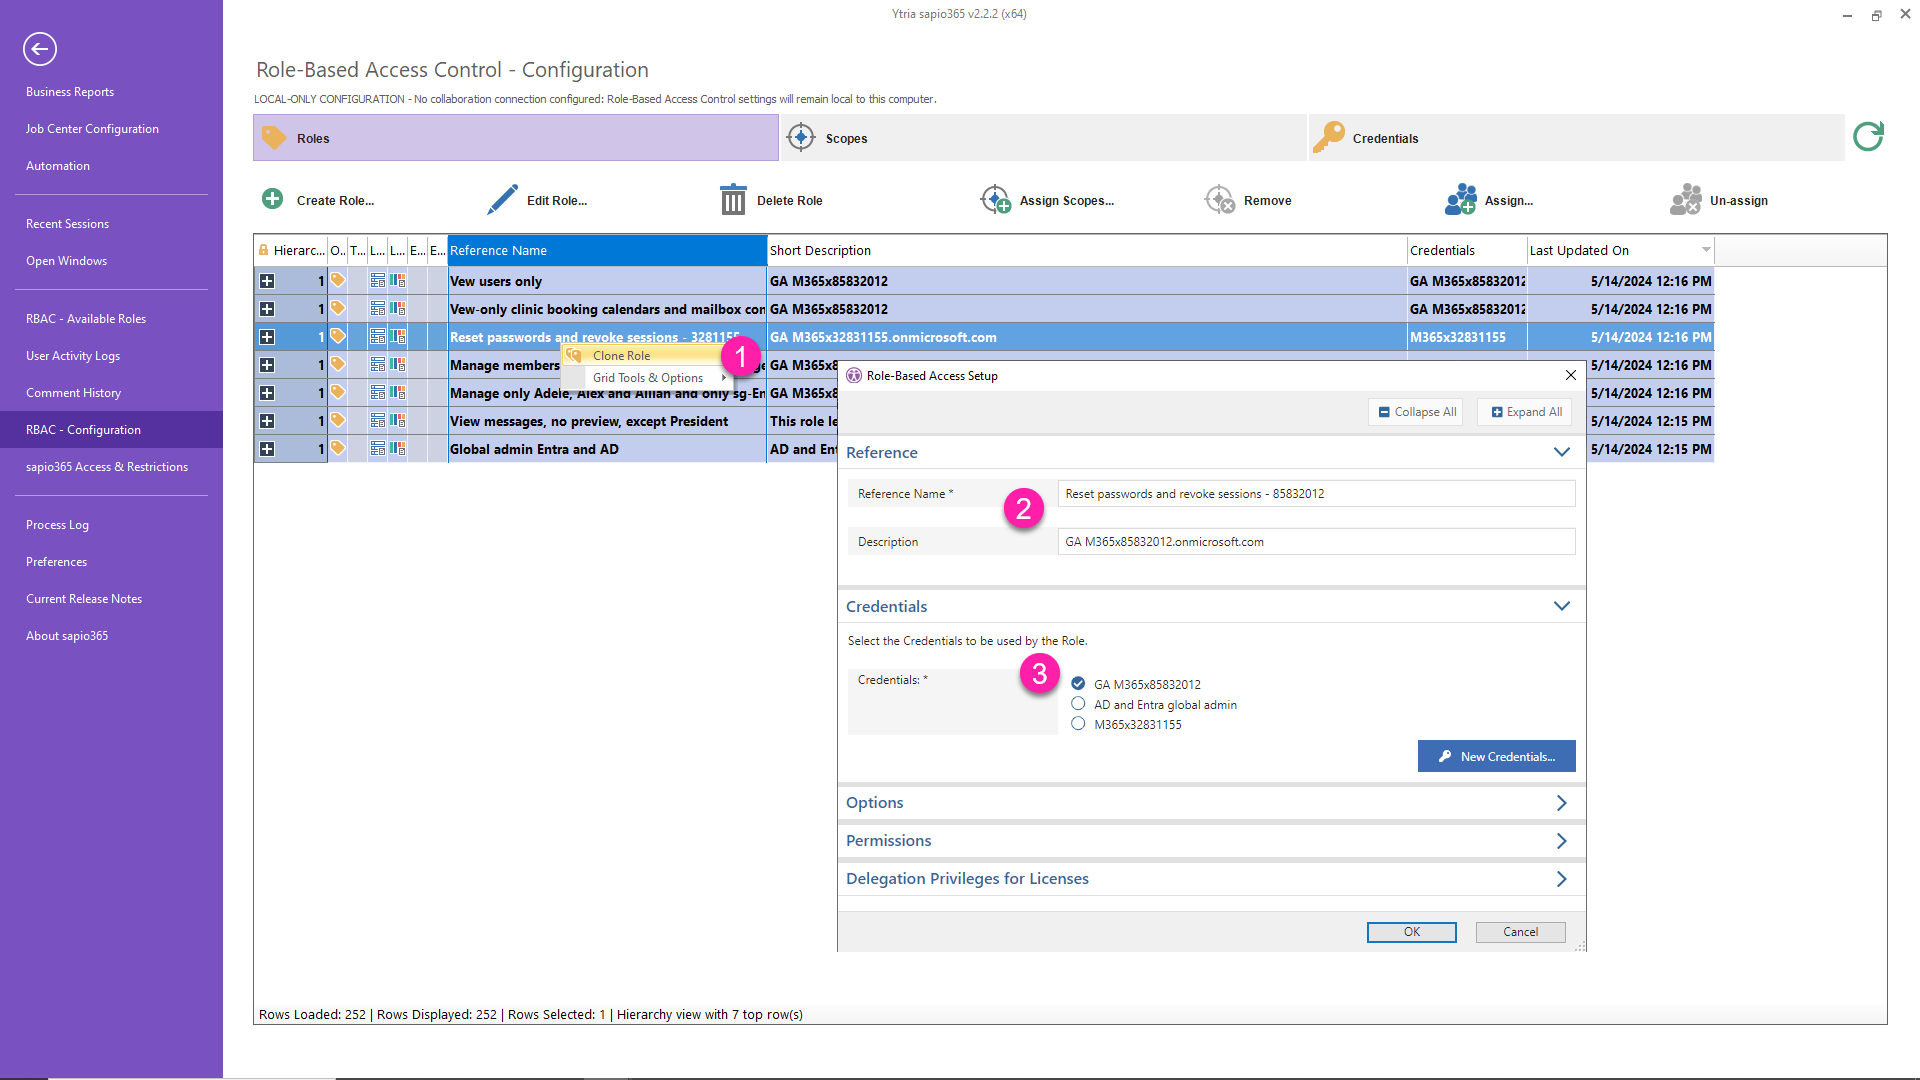The height and width of the screenshot is (1080, 1920).
Task: Open RBAC - Available Roles
Action: click(86, 318)
